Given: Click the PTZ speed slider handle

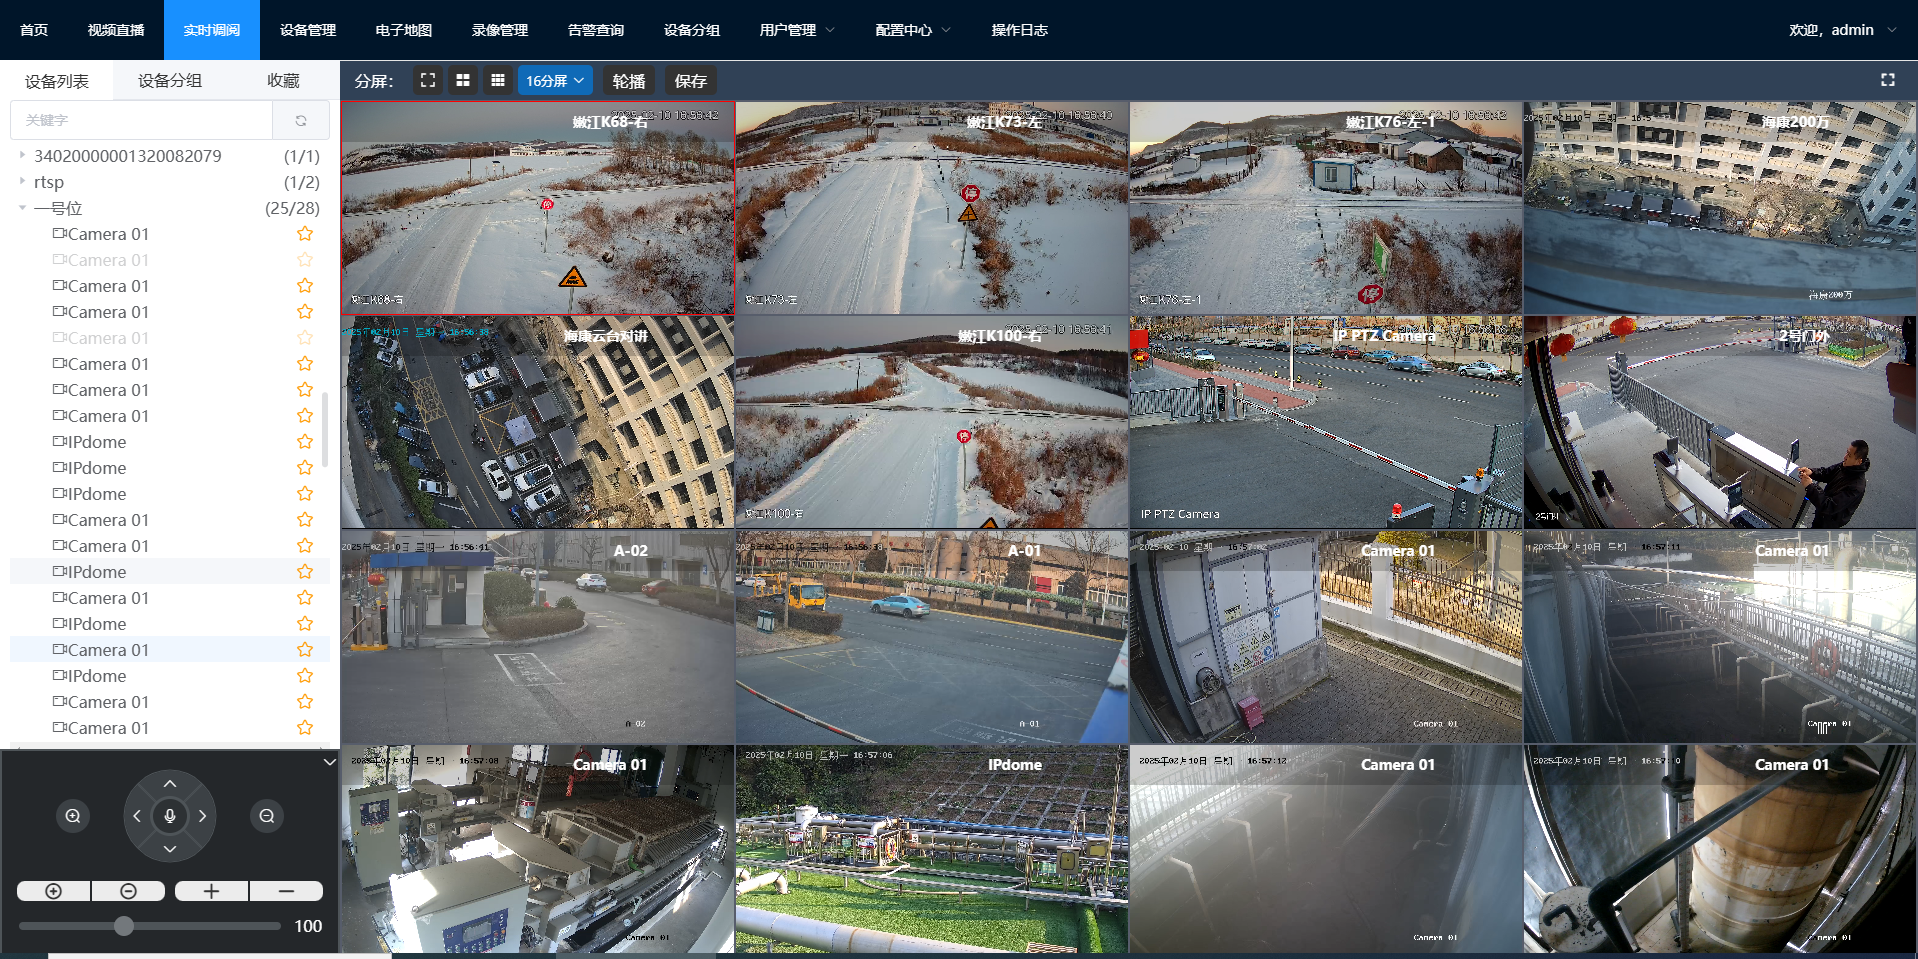Looking at the screenshot, I should pyautogui.click(x=124, y=926).
